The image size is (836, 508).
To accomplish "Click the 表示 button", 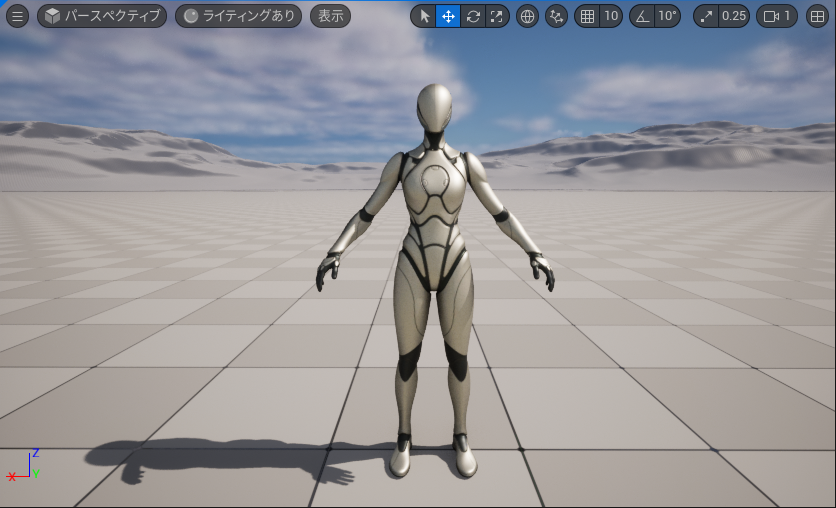I will [x=330, y=16].
